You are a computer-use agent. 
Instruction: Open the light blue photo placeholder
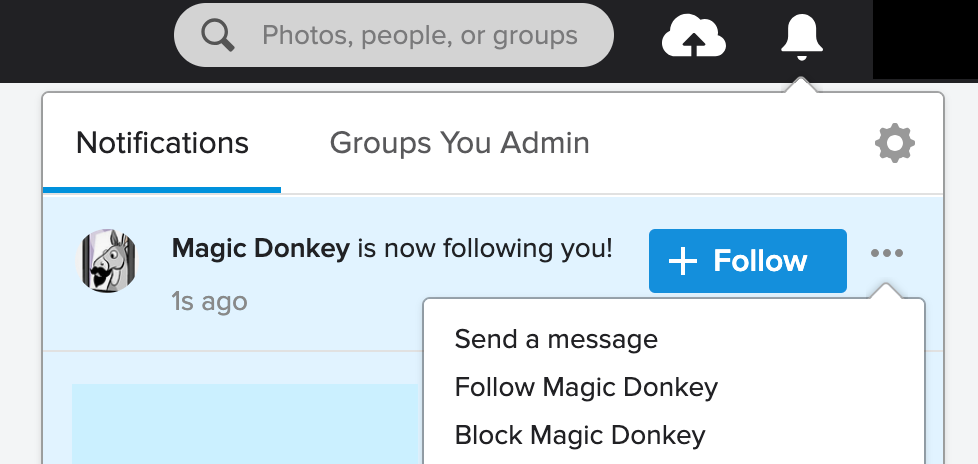coord(244,424)
